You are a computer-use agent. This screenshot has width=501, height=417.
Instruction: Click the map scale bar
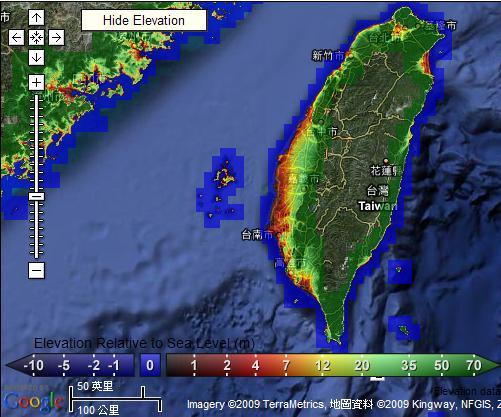(116, 399)
